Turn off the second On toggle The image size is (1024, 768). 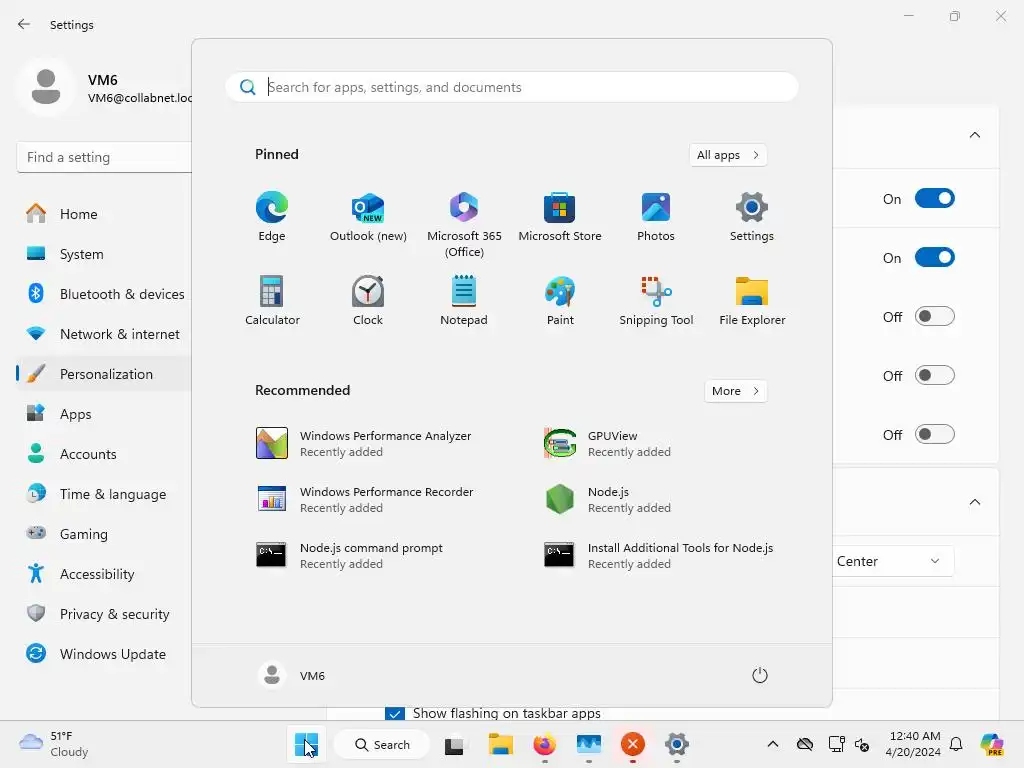click(x=935, y=257)
